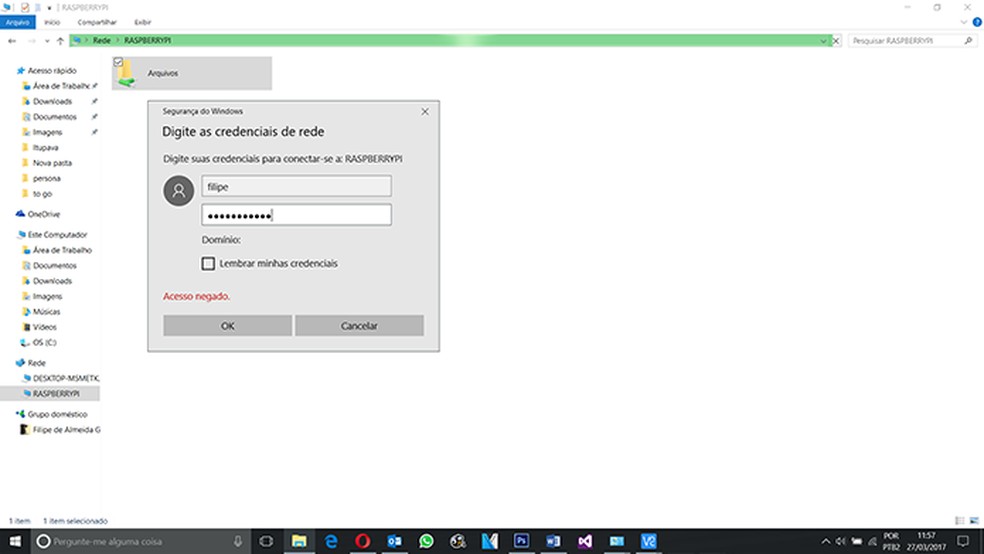Image resolution: width=984 pixels, height=554 pixels.
Task: Switch to details view in status bar
Action: [960, 521]
